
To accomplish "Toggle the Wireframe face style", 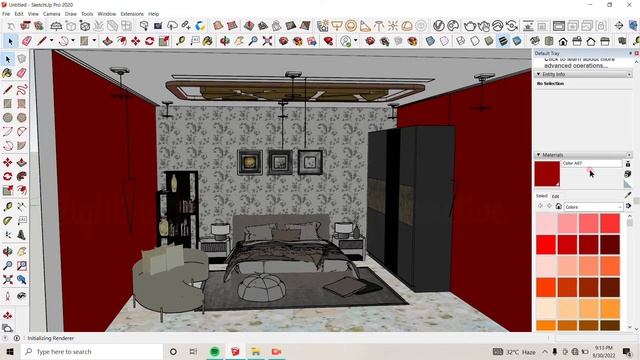I will [460, 41].
